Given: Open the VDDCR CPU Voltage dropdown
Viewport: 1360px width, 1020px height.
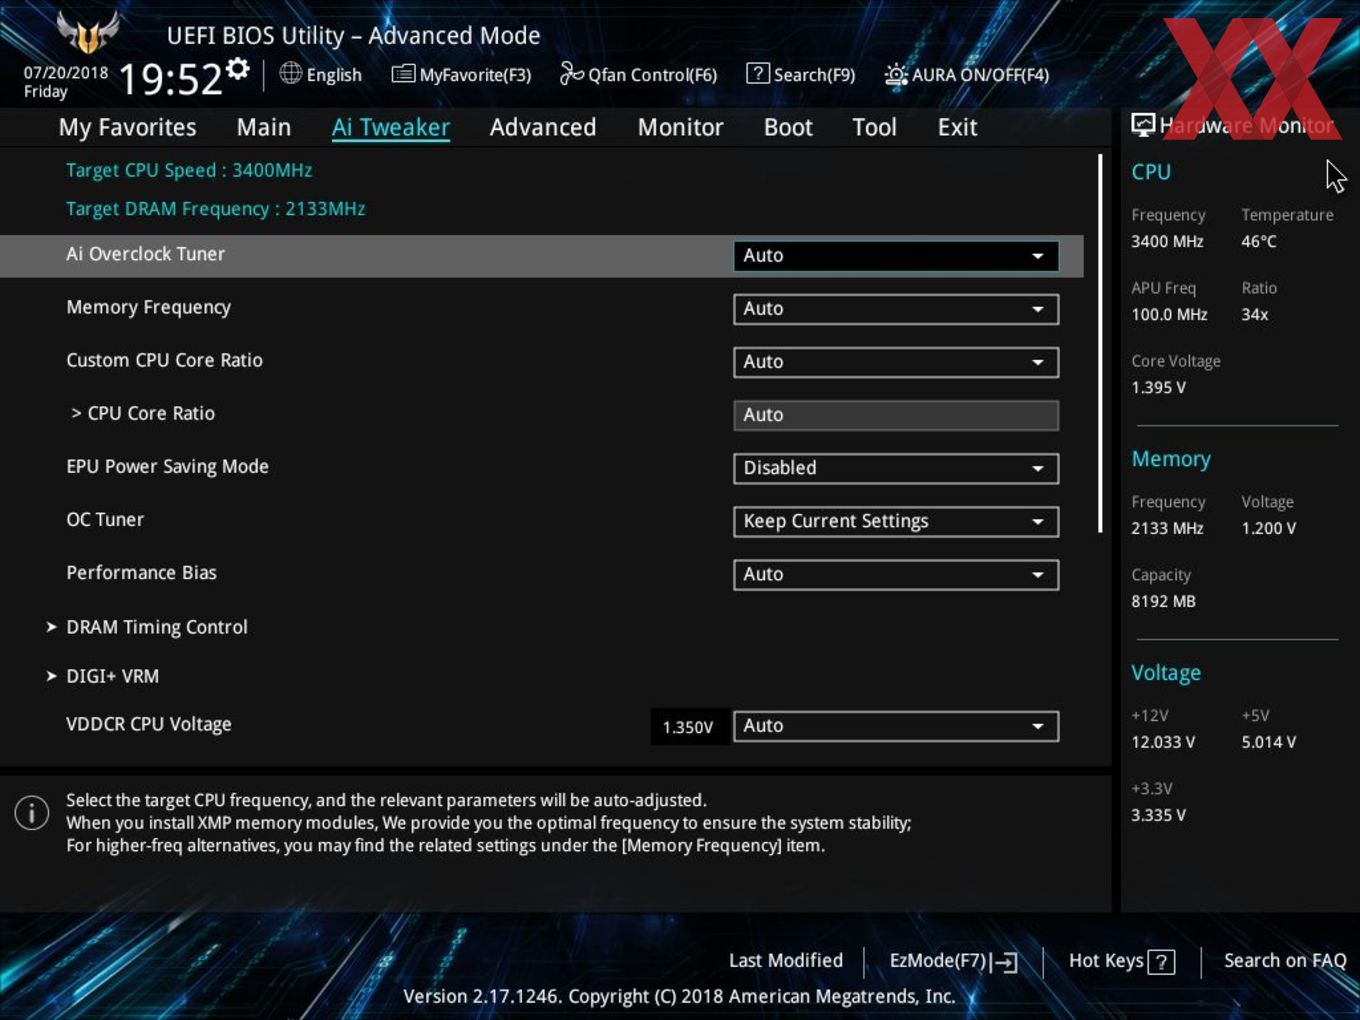Looking at the screenshot, I should point(896,726).
